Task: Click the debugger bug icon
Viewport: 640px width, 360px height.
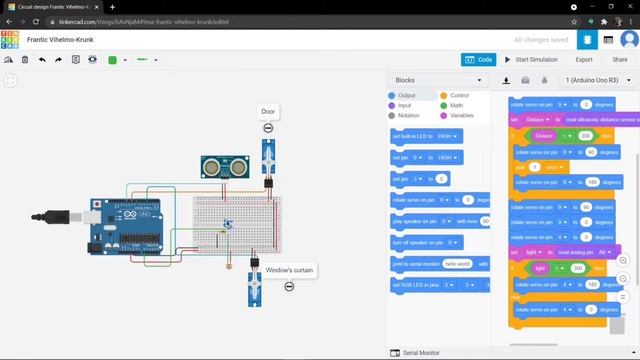Action: click(x=544, y=80)
